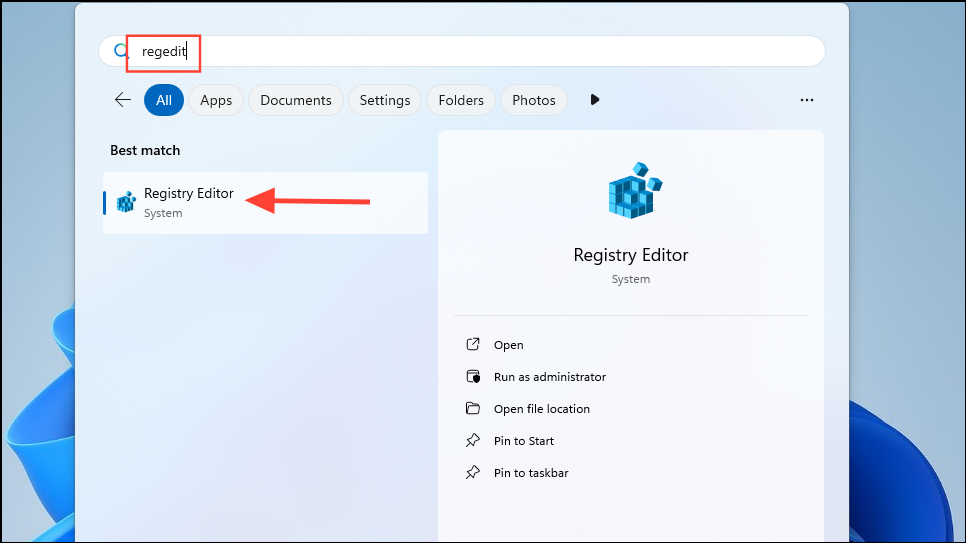Click large Registry Editor icon in preview
The image size is (966, 543).
point(635,190)
